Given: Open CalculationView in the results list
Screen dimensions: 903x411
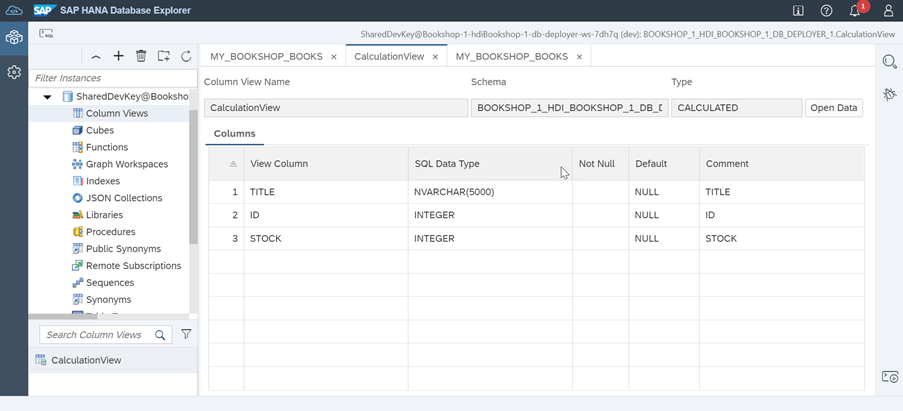Looking at the screenshot, I should click(x=113, y=360).
